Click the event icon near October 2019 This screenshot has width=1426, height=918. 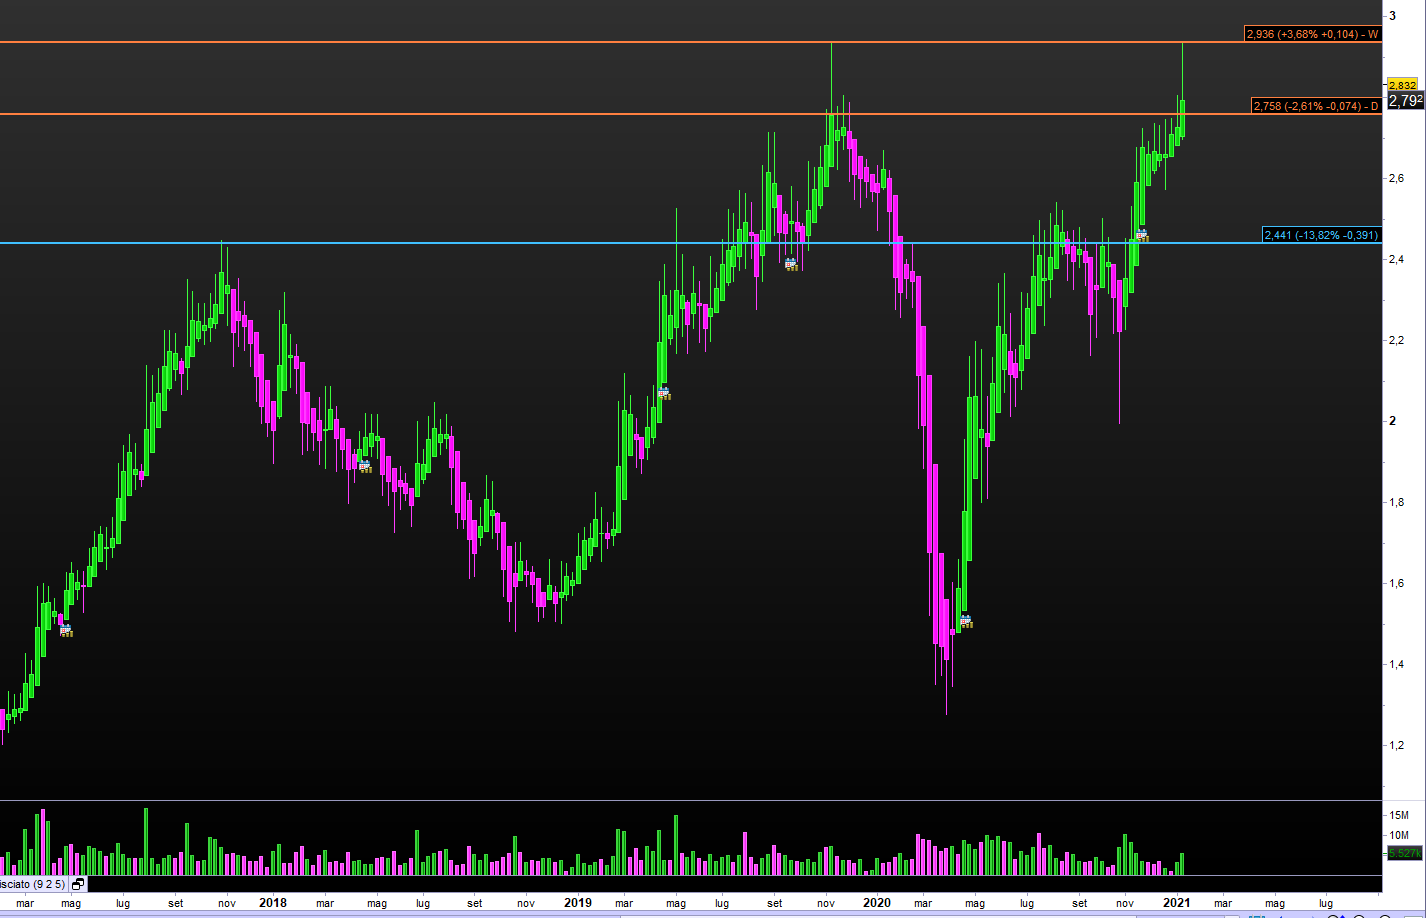(791, 264)
